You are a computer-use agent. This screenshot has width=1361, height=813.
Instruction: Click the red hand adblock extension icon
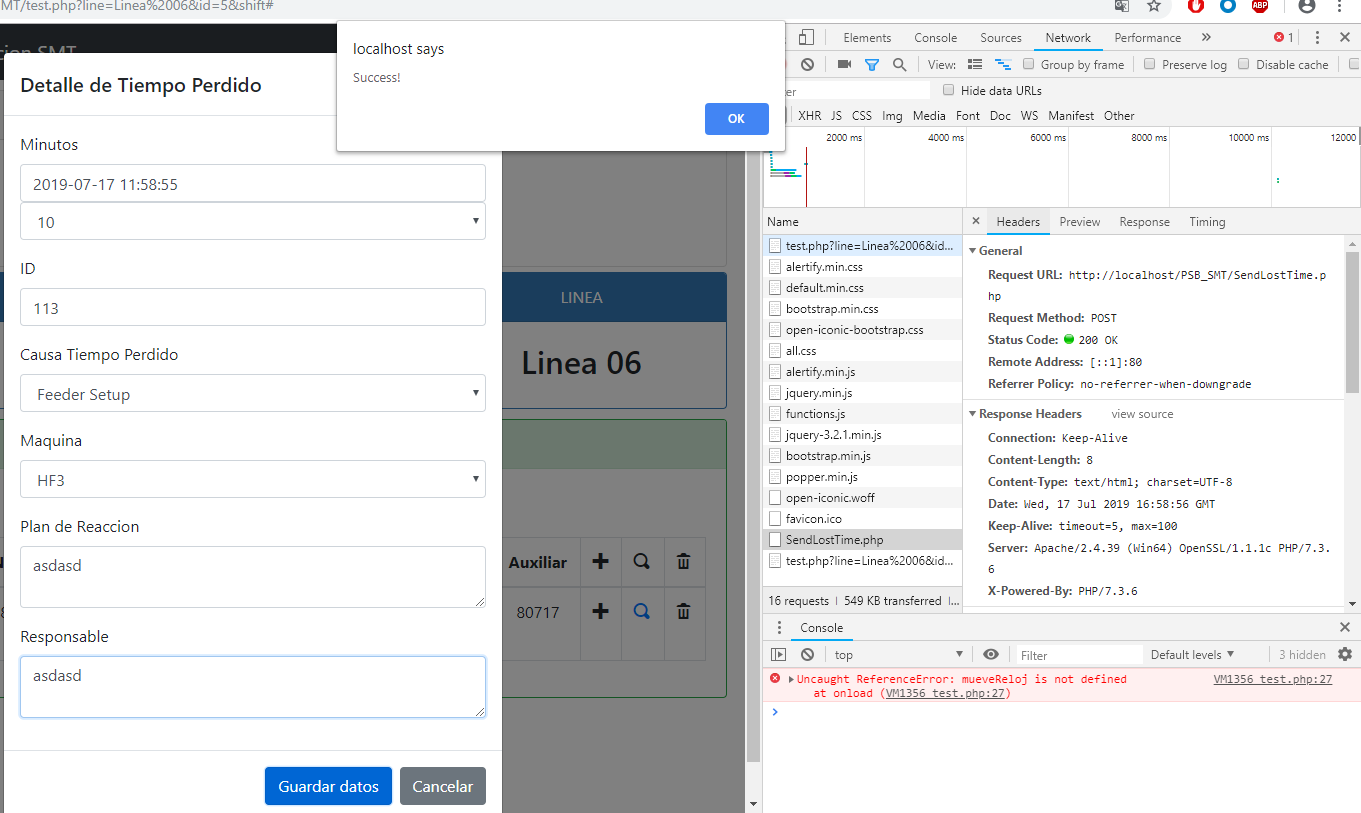(1196, 6)
